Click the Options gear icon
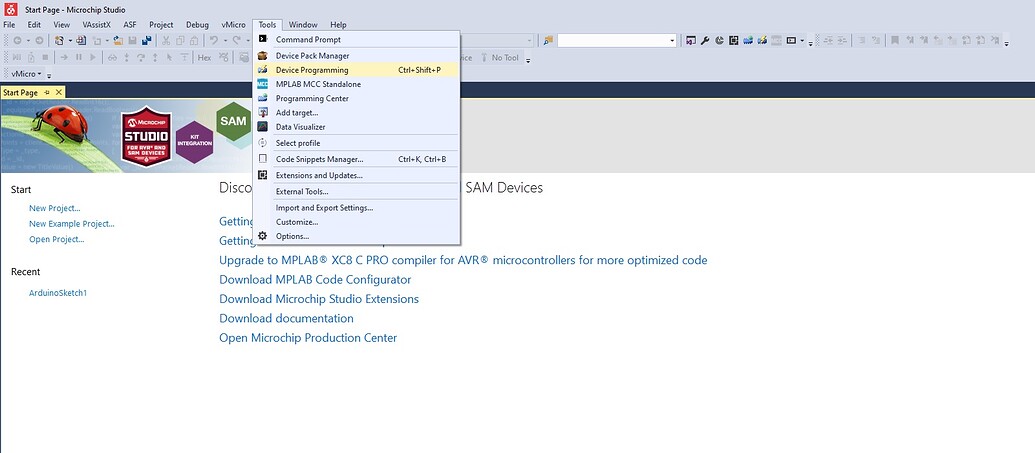This screenshot has height=453, width=1035. [263, 236]
